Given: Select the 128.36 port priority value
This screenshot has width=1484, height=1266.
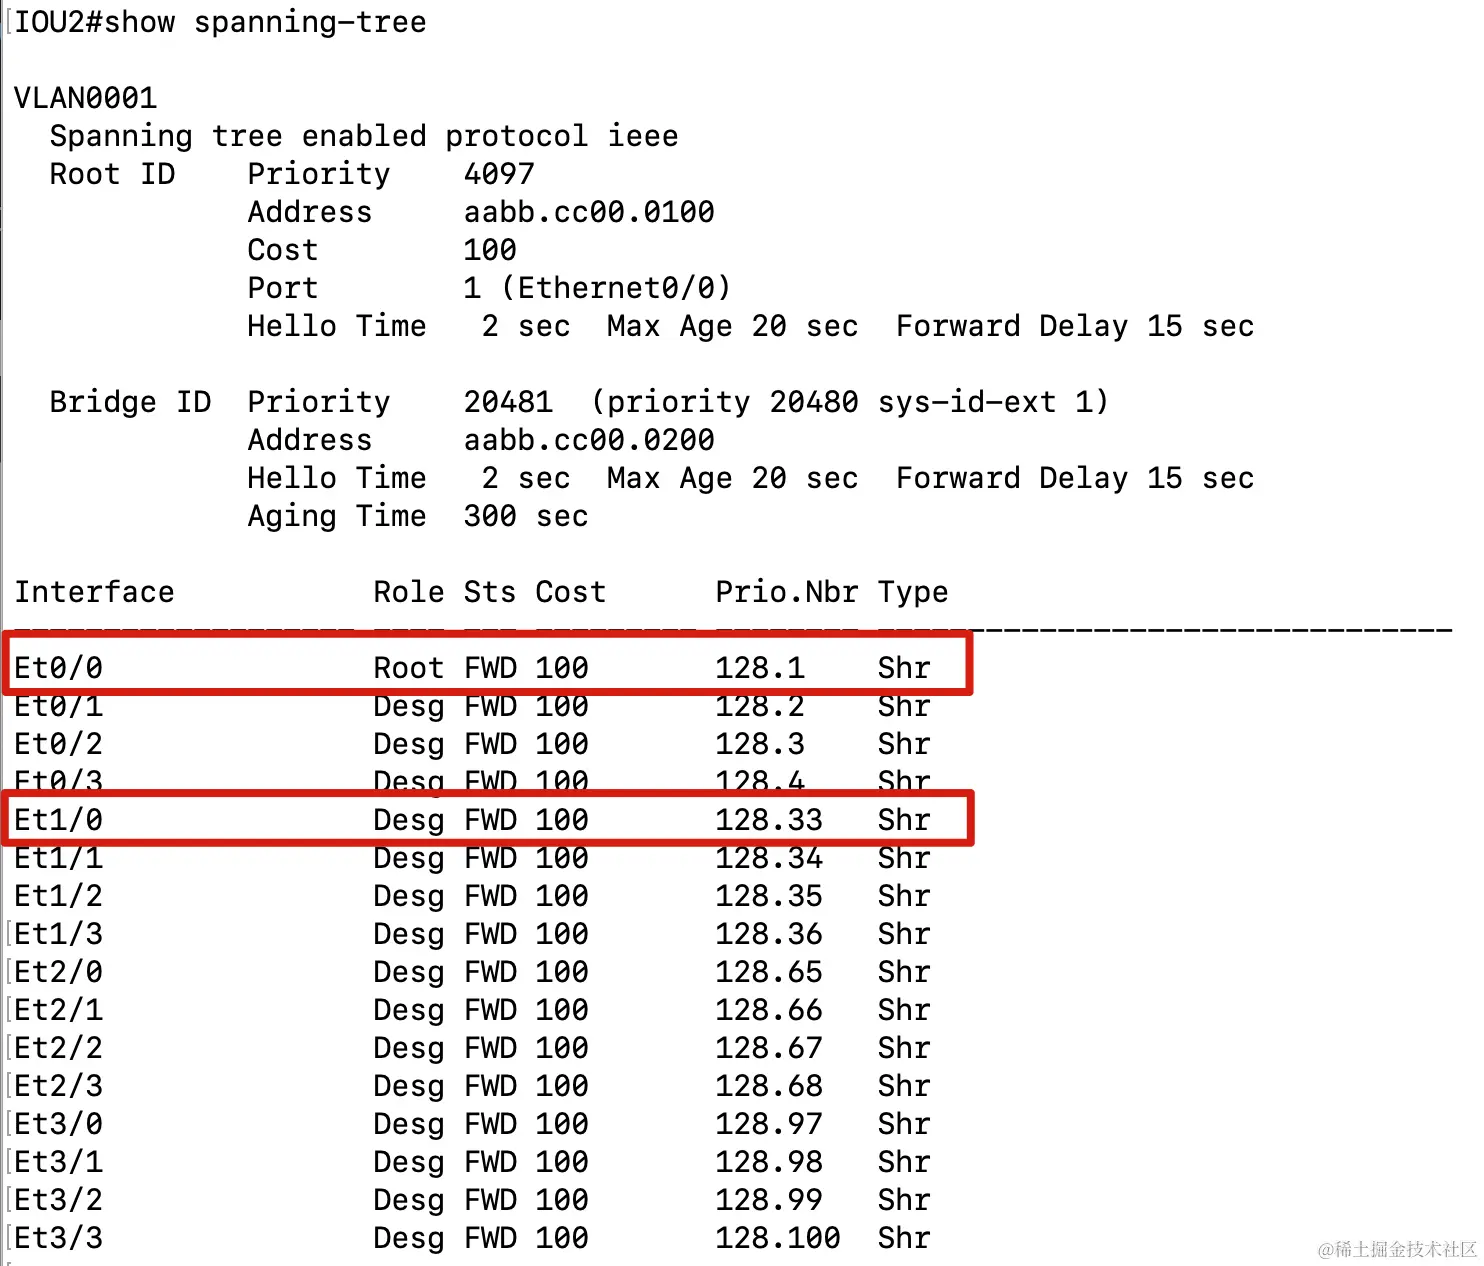Looking at the screenshot, I should tap(769, 934).
